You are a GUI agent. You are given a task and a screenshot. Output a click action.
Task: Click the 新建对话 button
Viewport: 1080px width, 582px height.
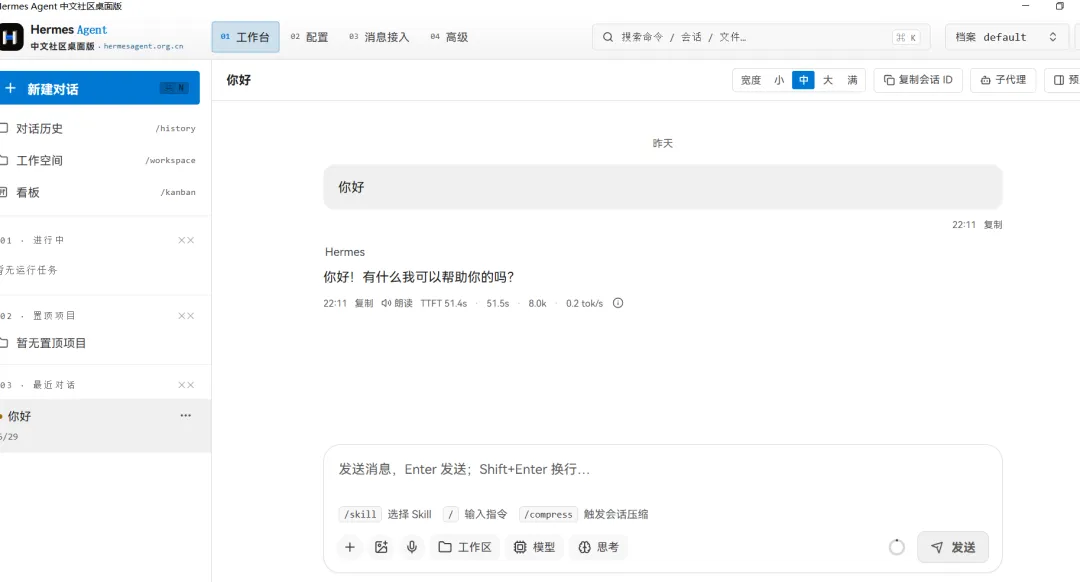[100, 88]
